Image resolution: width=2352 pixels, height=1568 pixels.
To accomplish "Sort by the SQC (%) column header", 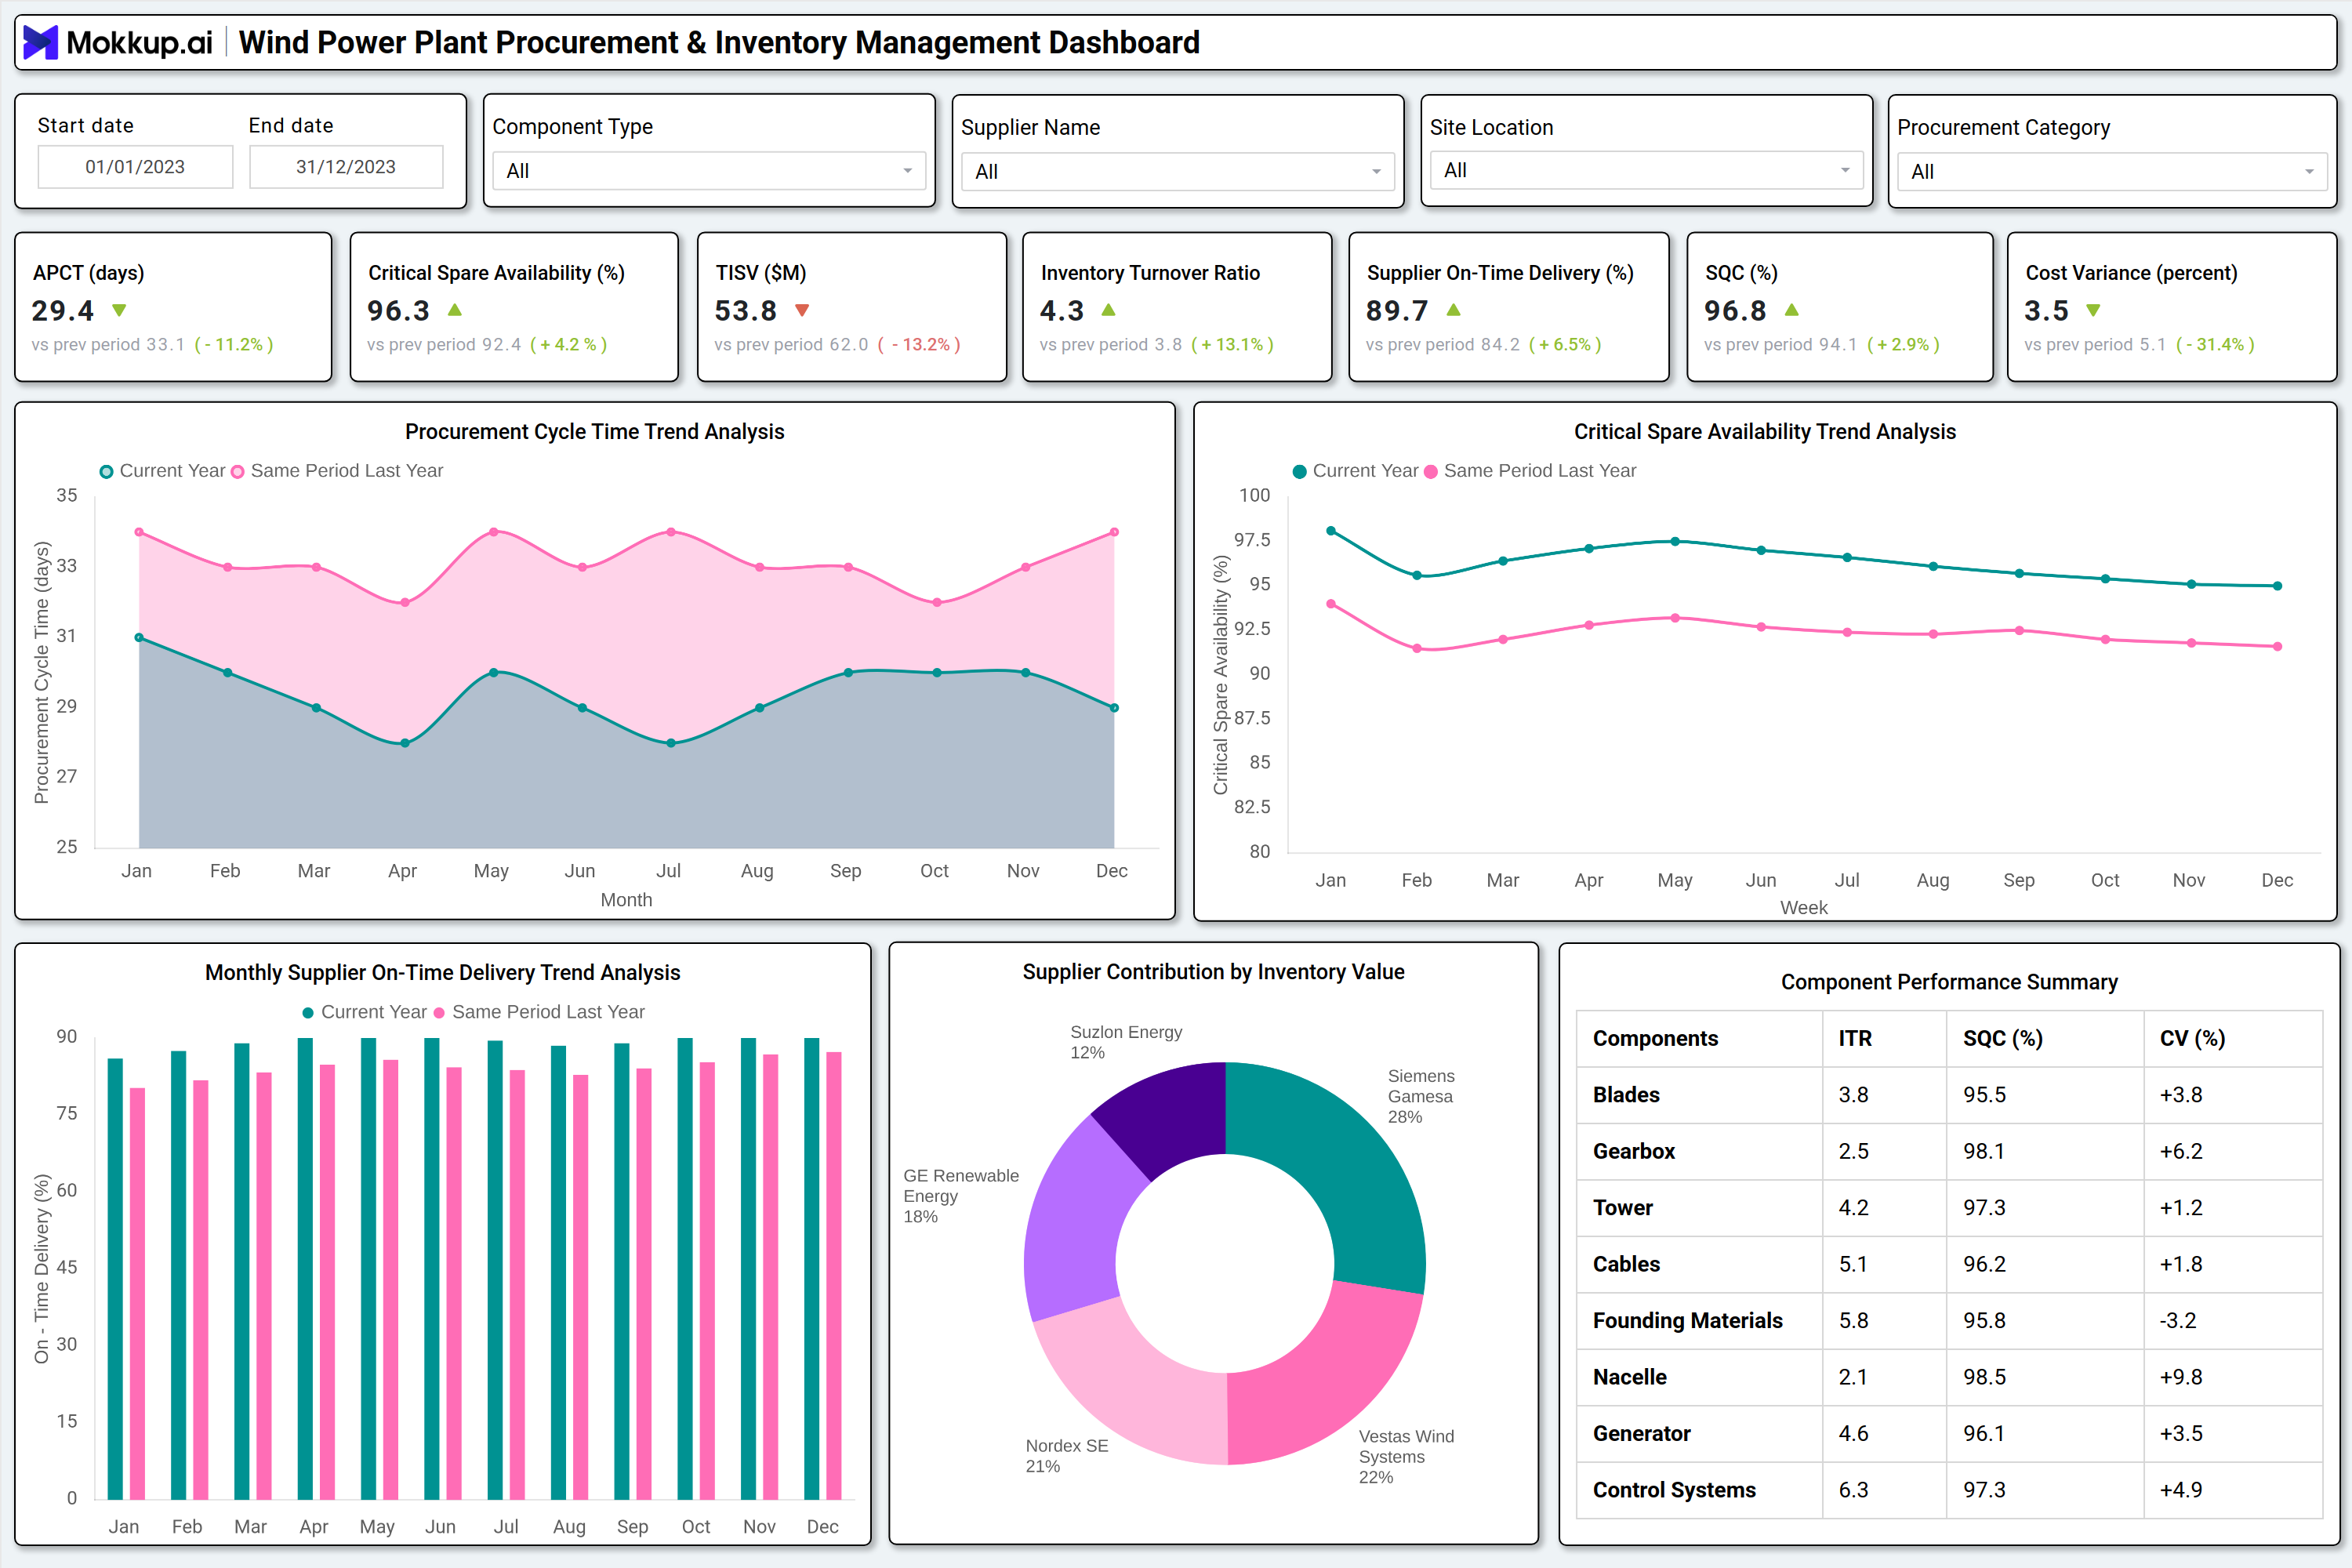I will click(2002, 1039).
